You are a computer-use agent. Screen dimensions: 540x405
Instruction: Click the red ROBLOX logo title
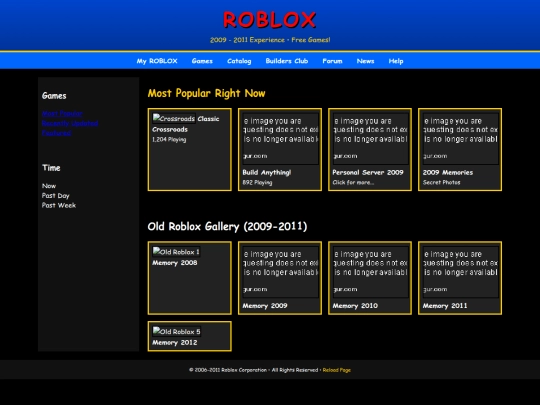(x=269, y=20)
